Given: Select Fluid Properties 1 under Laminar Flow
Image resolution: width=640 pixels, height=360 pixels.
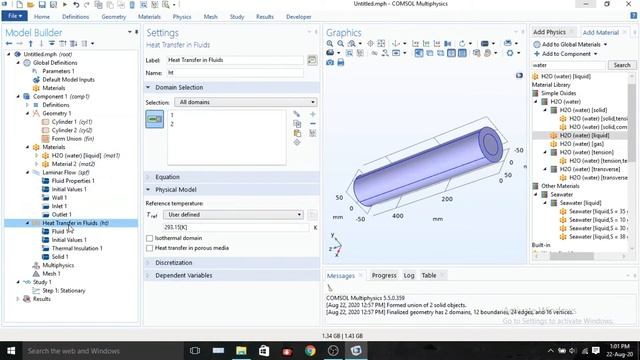Looking at the screenshot, I should click(x=73, y=181).
